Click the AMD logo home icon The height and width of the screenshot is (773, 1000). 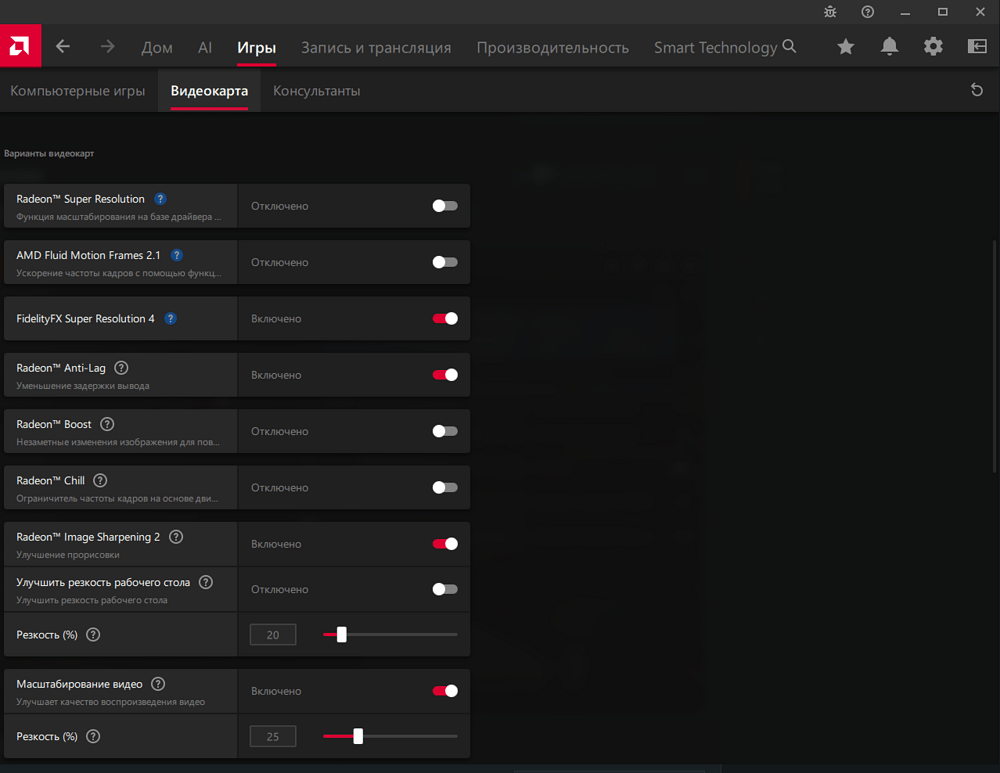click(20, 46)
